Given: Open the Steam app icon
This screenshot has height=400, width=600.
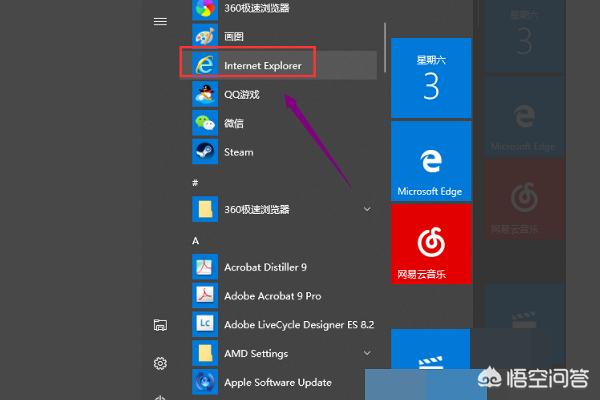Looking at the screenshot, I should 205,152.
